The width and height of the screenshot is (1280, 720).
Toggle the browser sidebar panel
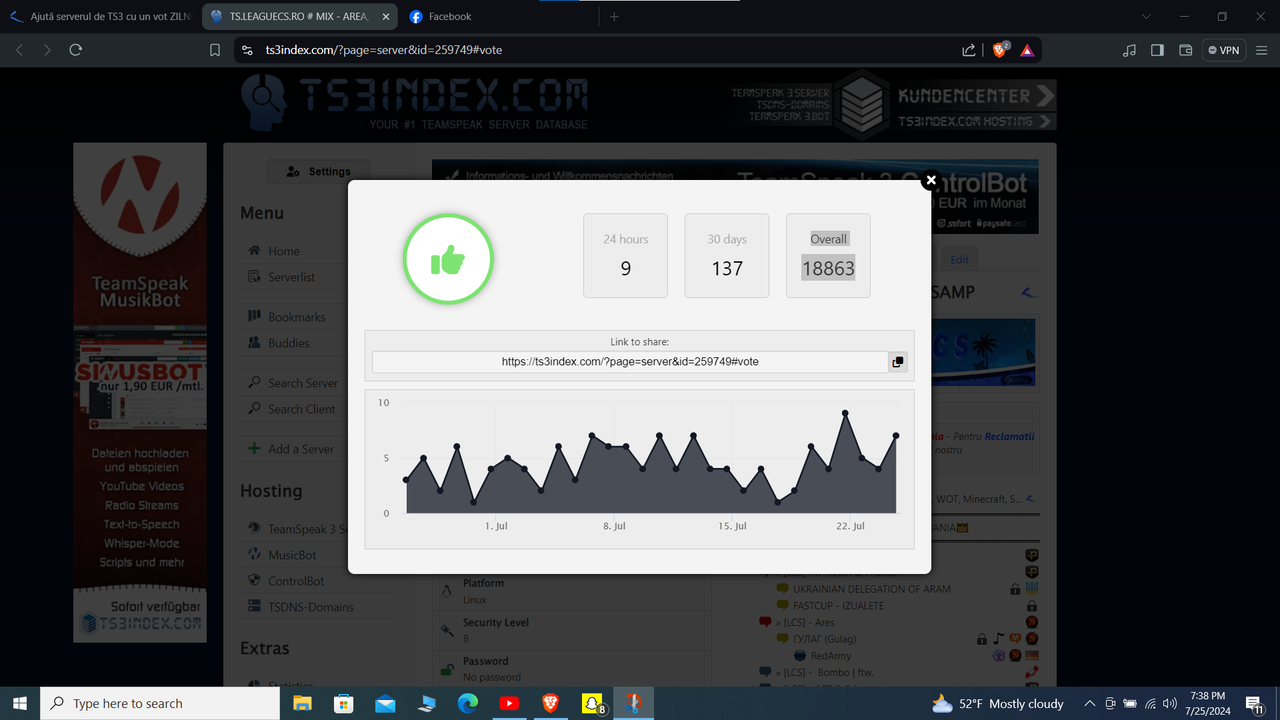(x=1158, y=50)
